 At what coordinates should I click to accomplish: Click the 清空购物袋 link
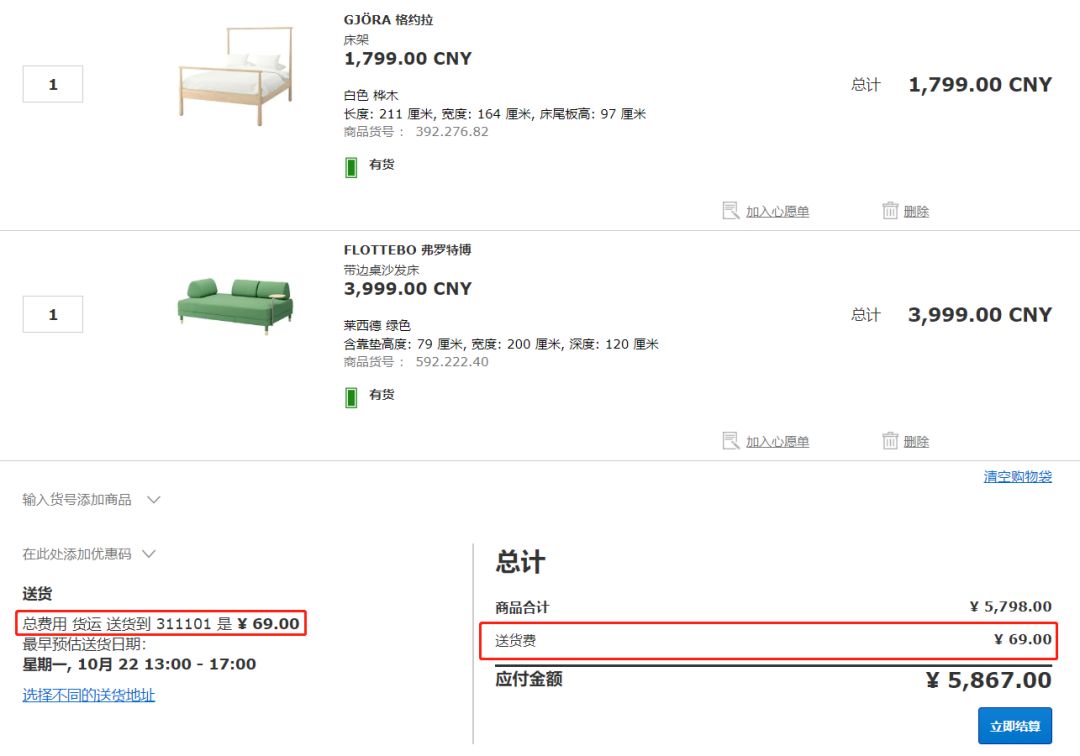[x=1015, y=477]
